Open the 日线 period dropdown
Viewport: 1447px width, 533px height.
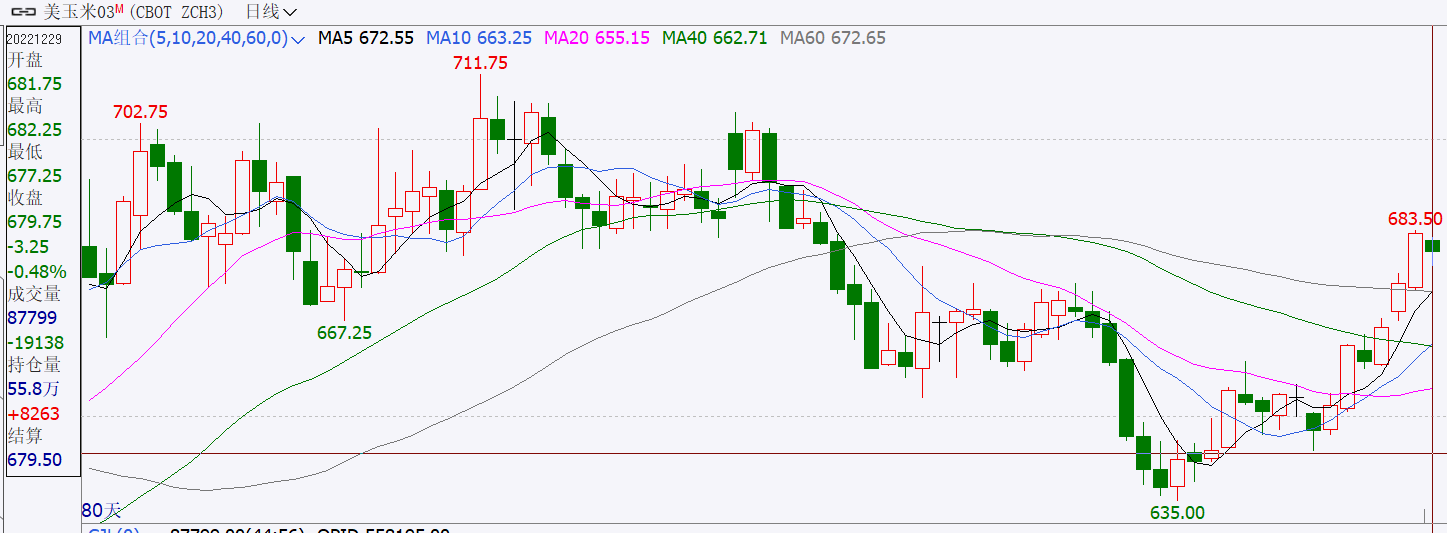point(271,12)
